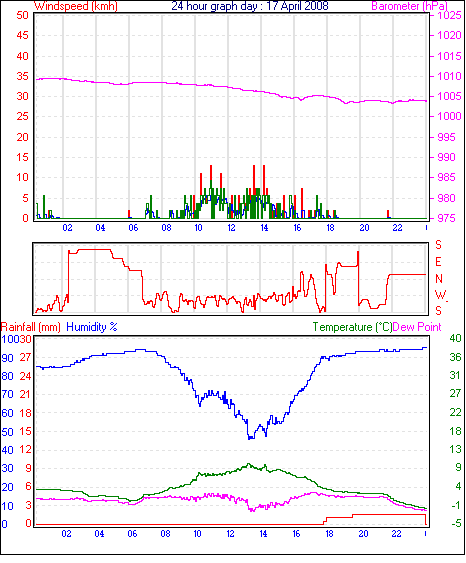Click the 1025 barometer scale value
This screenshot has width=466, height=563.
point(449,15)
